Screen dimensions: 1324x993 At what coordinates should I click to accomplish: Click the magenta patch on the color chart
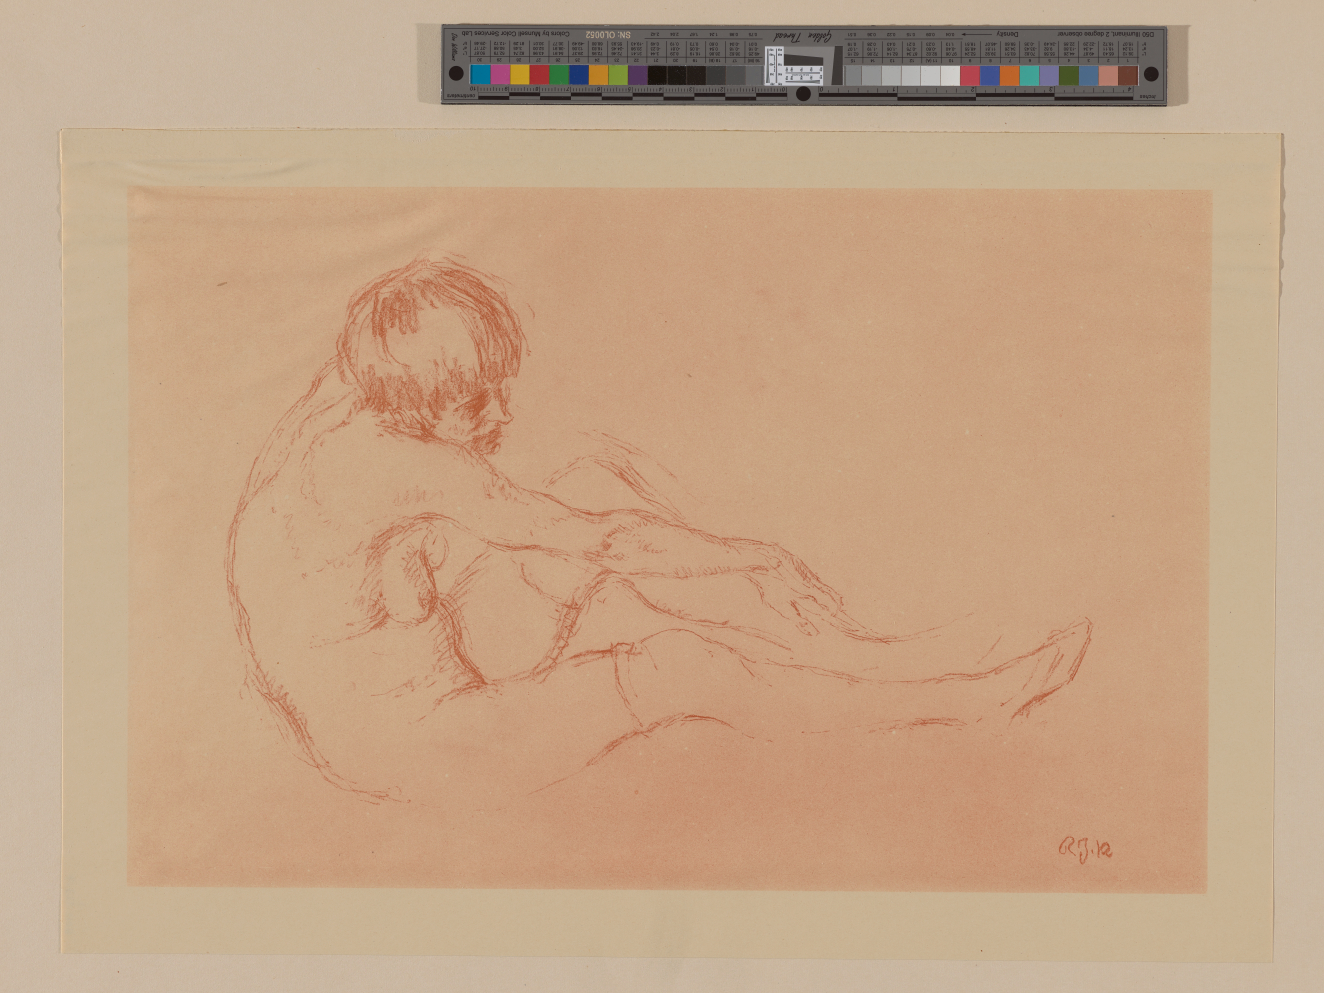click(x=500, y=74)
